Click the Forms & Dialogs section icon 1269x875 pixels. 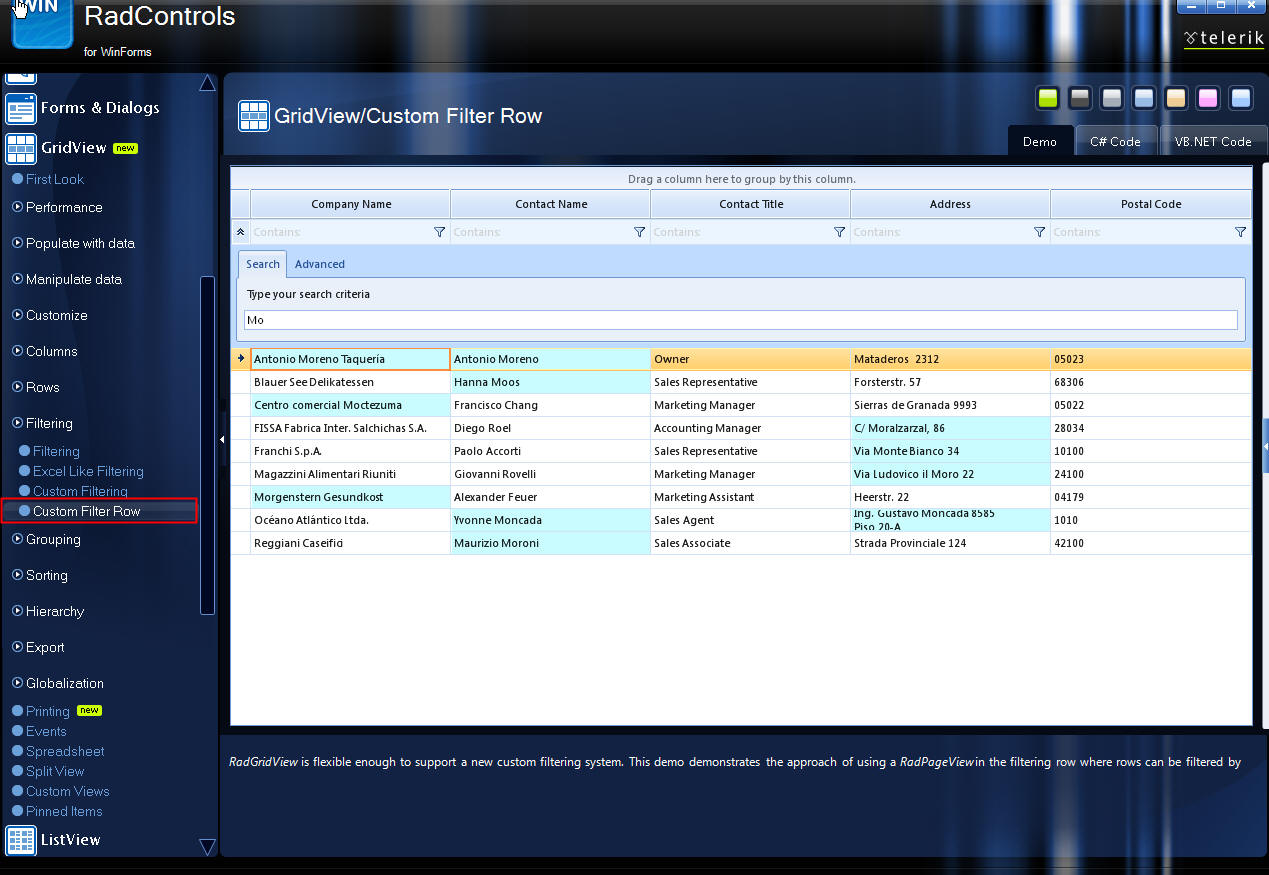pos(21,108)
